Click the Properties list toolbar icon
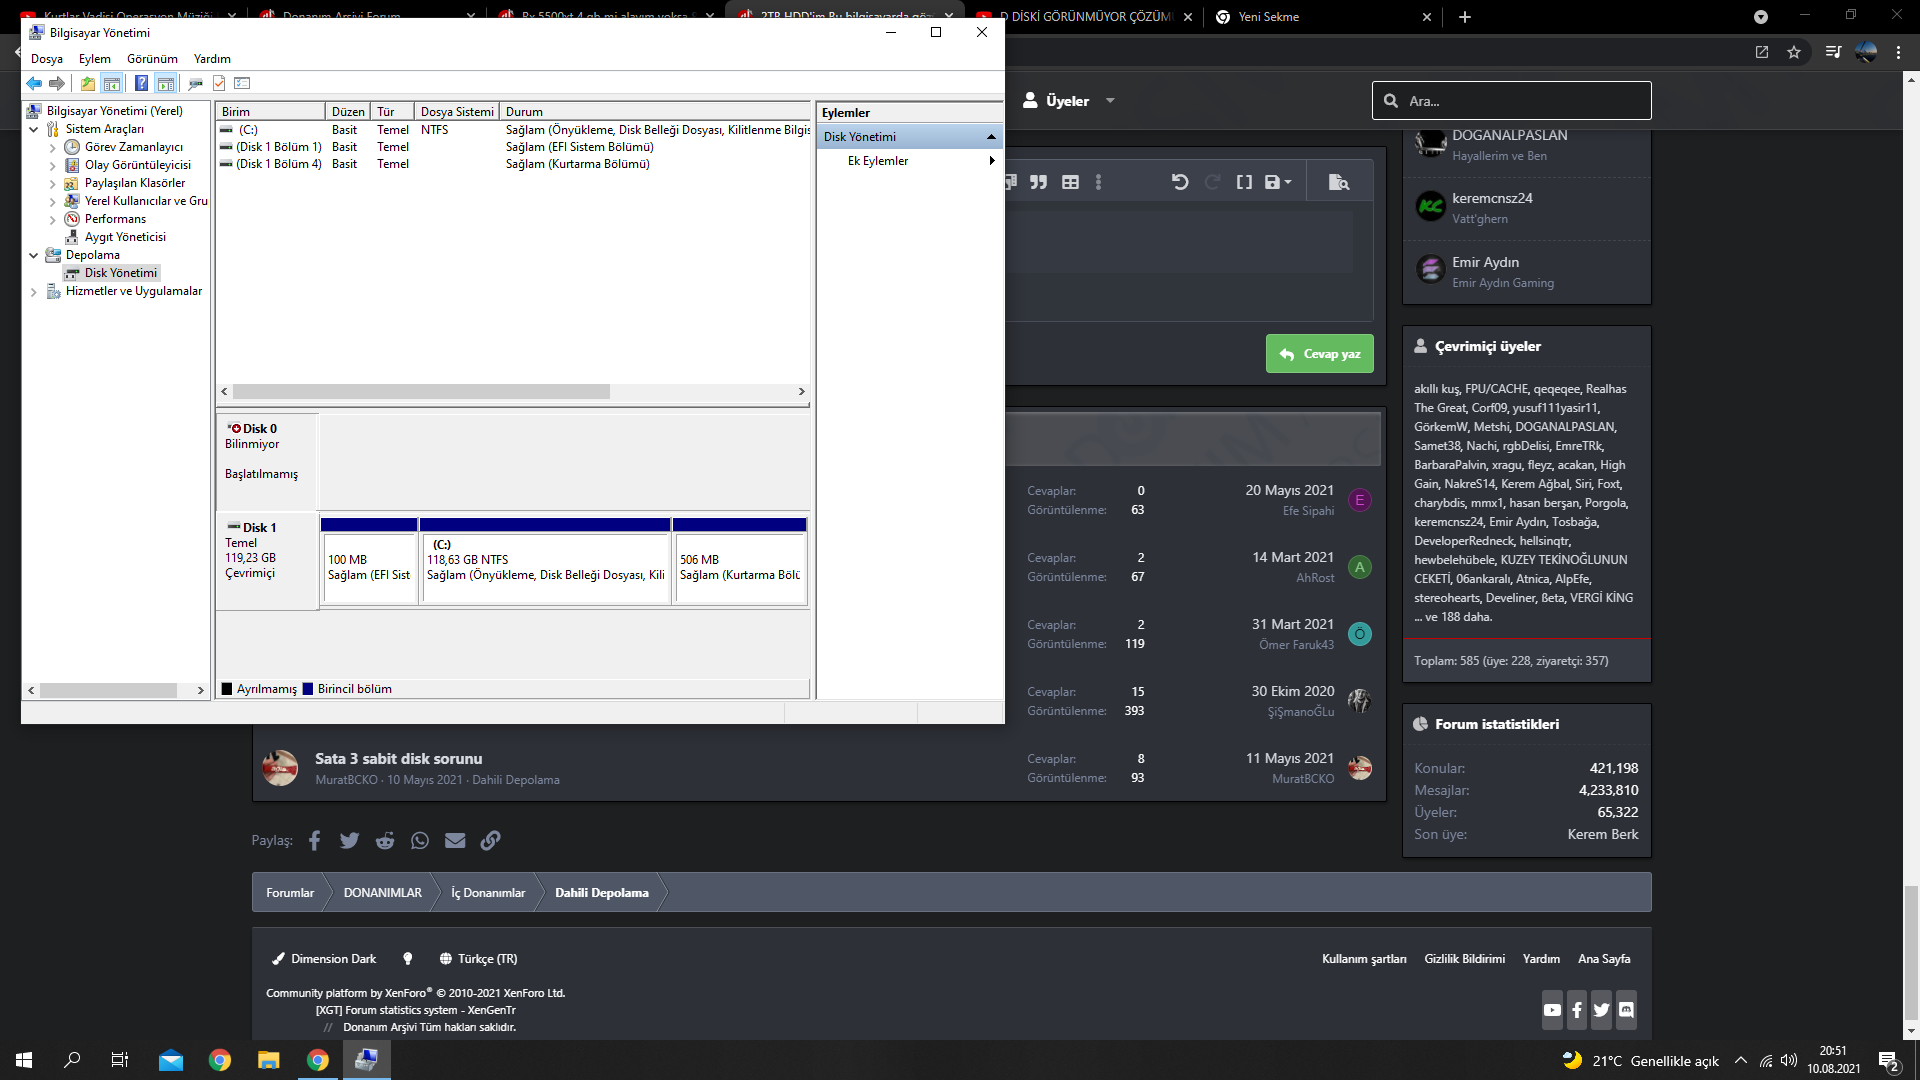Screen dimensions: 1920x1080 tap(242, 84)
